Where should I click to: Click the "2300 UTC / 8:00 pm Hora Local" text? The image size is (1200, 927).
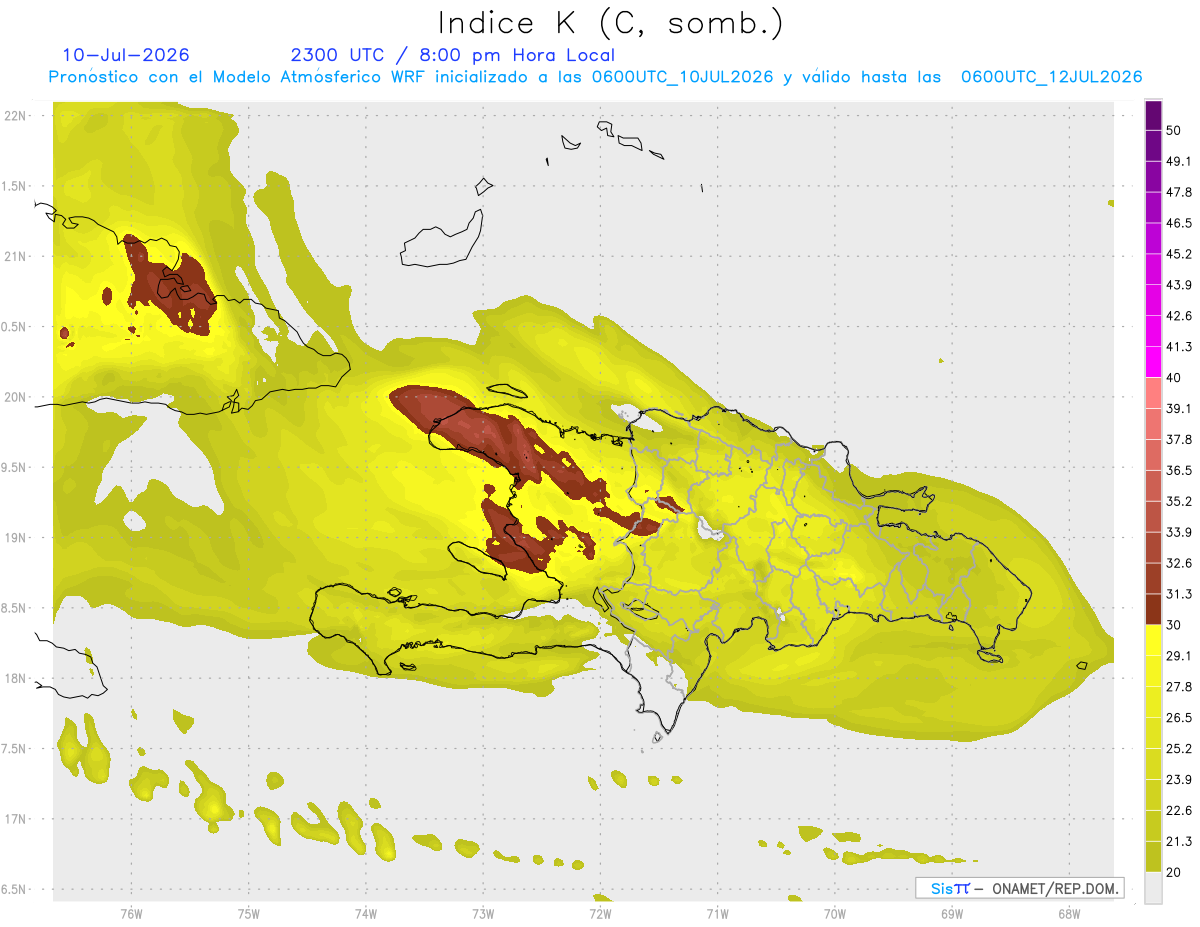(x=452, y=55)
